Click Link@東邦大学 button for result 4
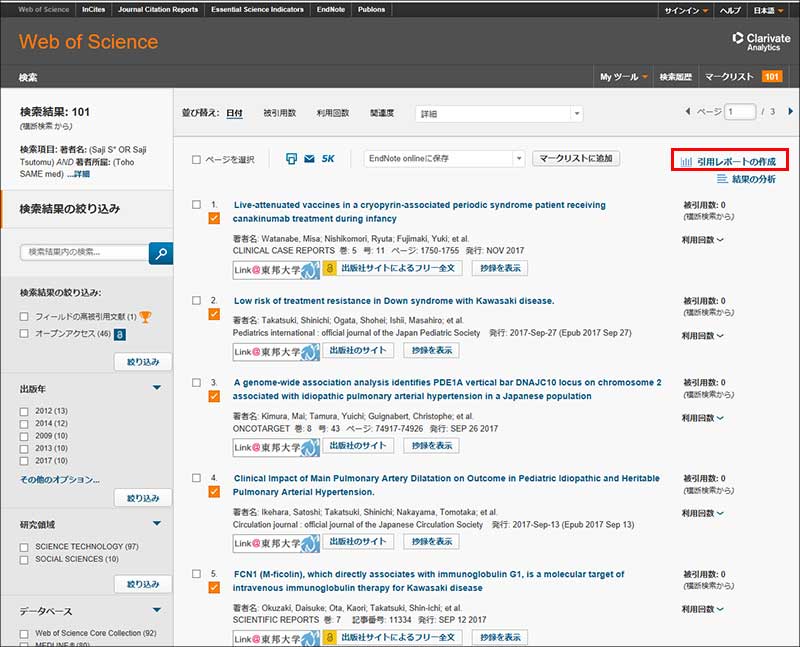This screenshot has height=647, width=800. (277, 543)
